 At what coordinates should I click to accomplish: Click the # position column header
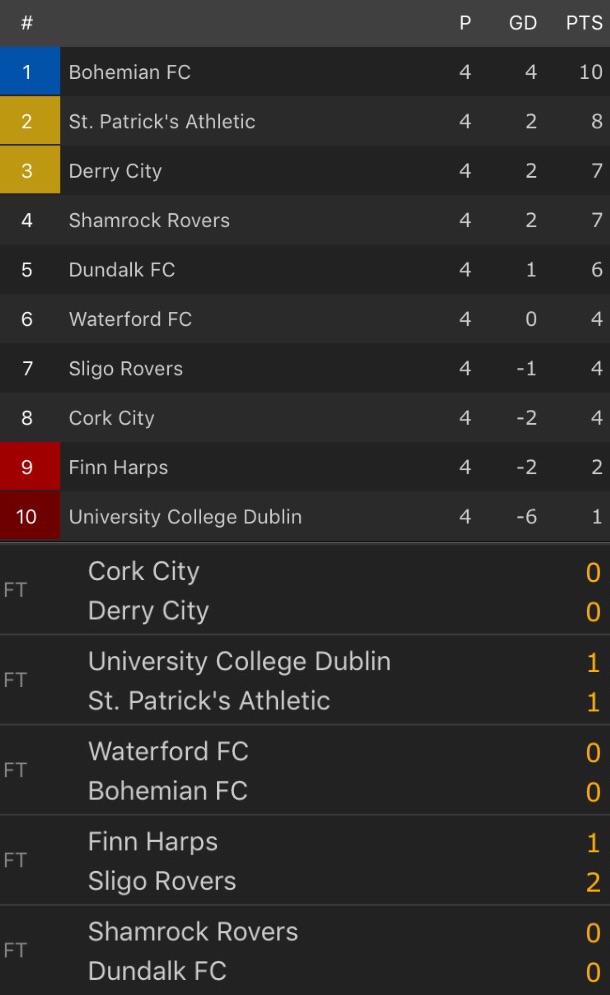point(27,23)
